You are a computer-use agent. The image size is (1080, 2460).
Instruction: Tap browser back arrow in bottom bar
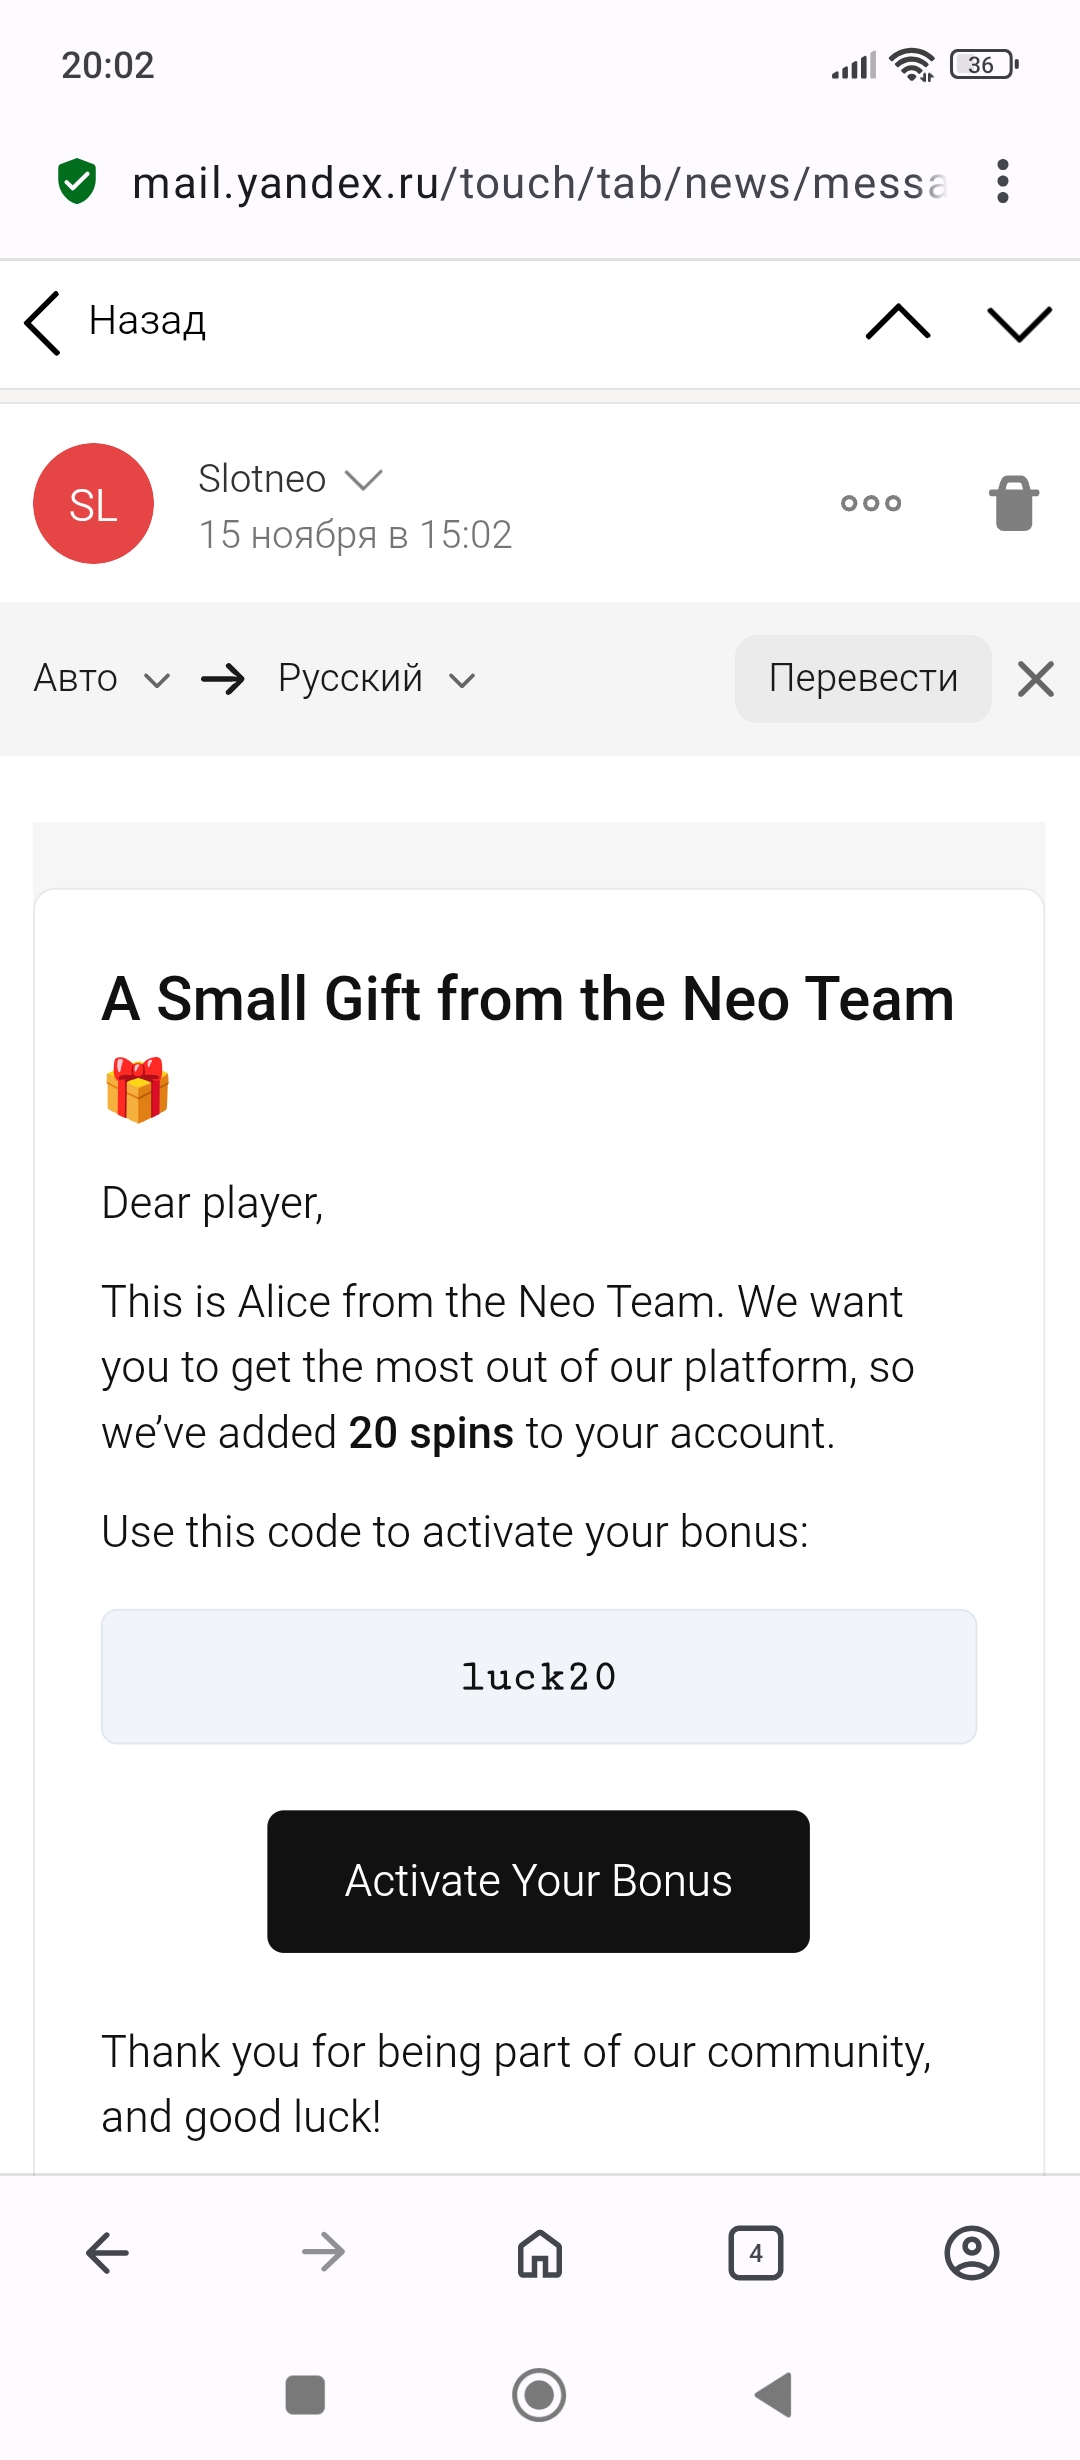(108, 2254)
